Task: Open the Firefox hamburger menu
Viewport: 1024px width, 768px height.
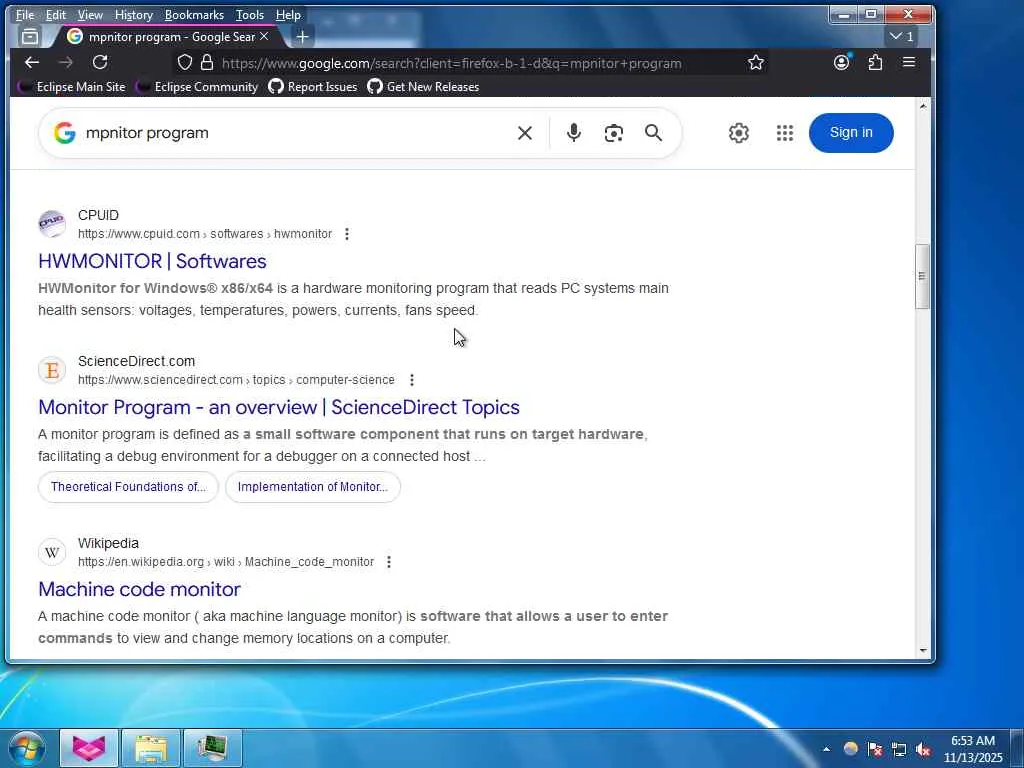Action: (908, 63)
